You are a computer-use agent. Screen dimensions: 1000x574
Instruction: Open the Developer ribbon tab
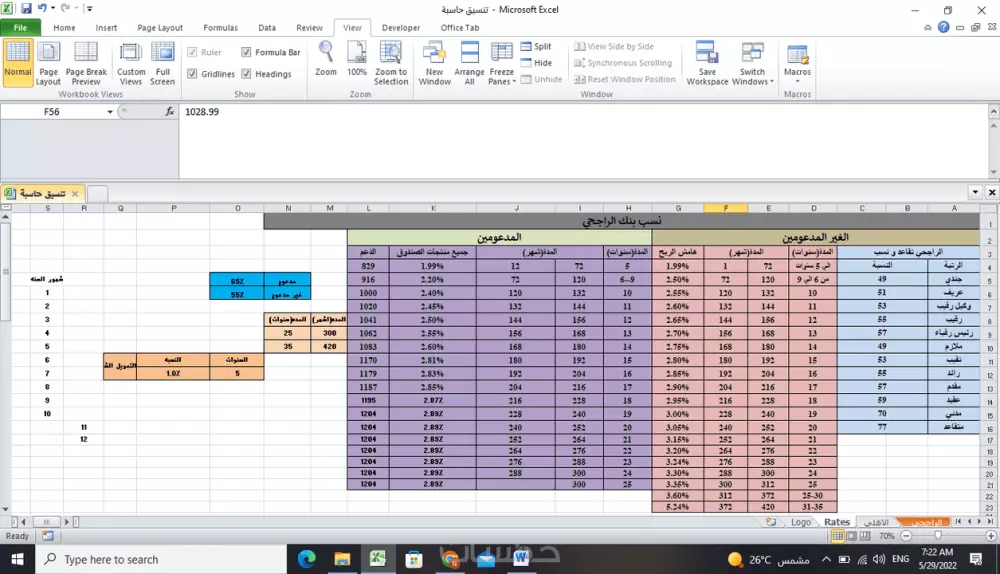tap(401, 27)
